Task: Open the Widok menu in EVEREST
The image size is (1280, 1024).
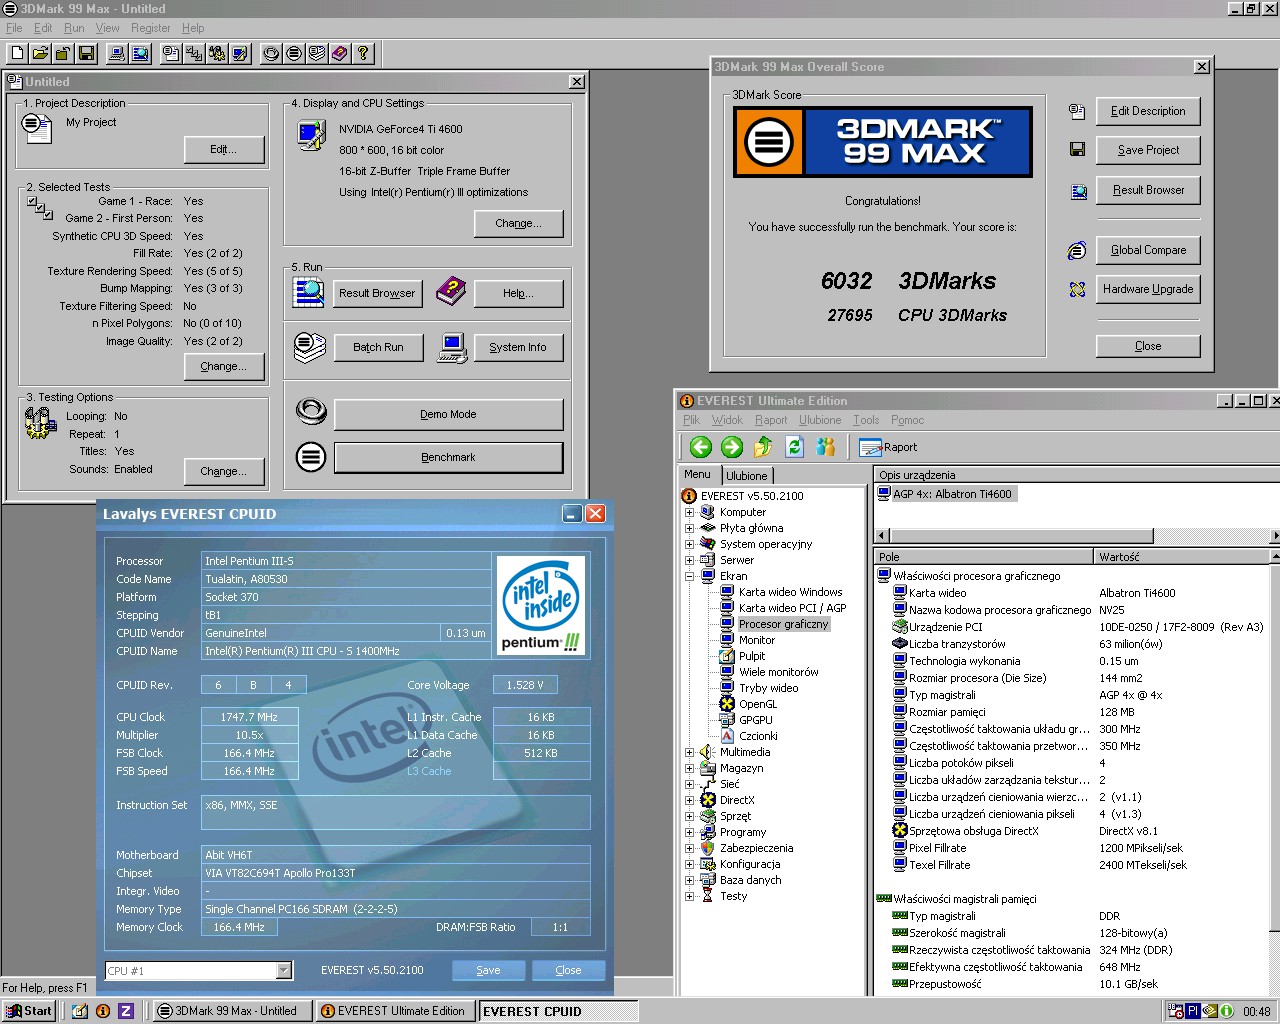Action: (x=727, y=420)
